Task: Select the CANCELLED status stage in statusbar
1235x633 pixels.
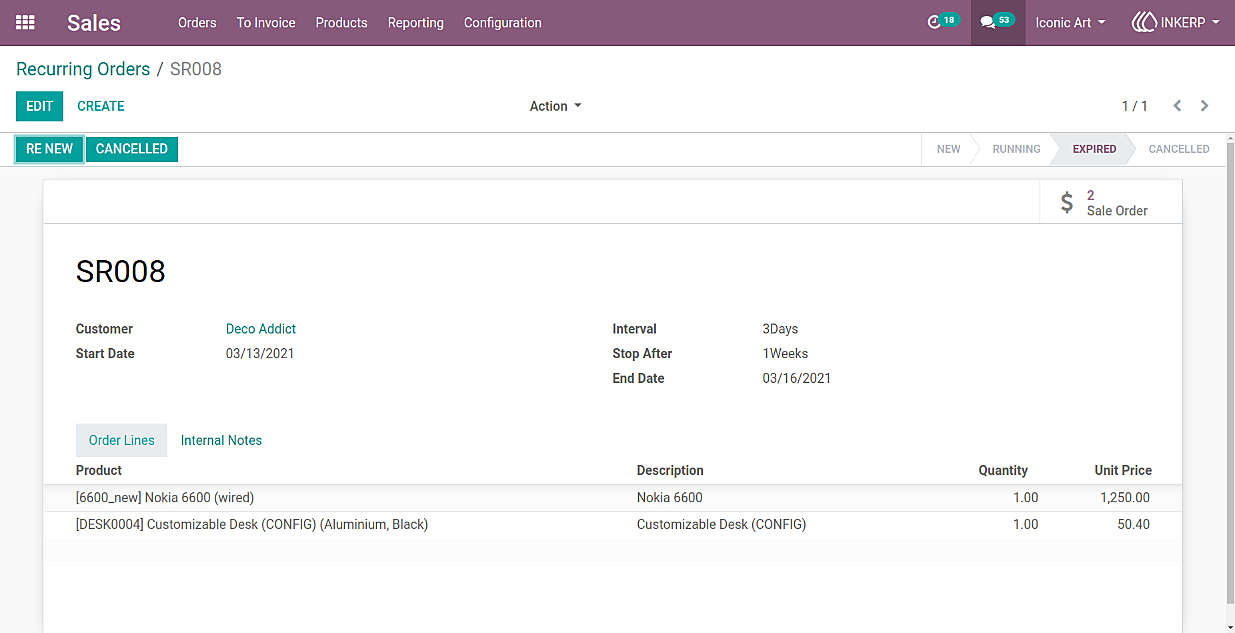Action: (1179, 149)
